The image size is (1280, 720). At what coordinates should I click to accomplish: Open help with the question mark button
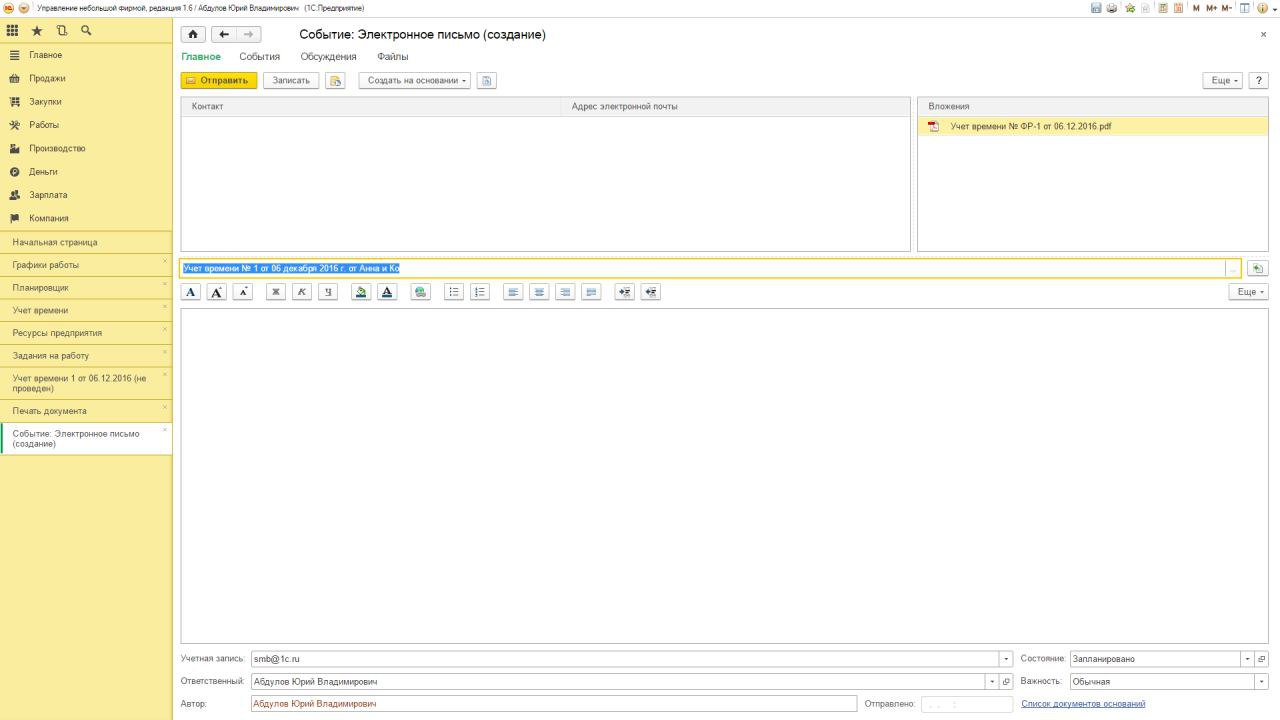[1258, 81]
